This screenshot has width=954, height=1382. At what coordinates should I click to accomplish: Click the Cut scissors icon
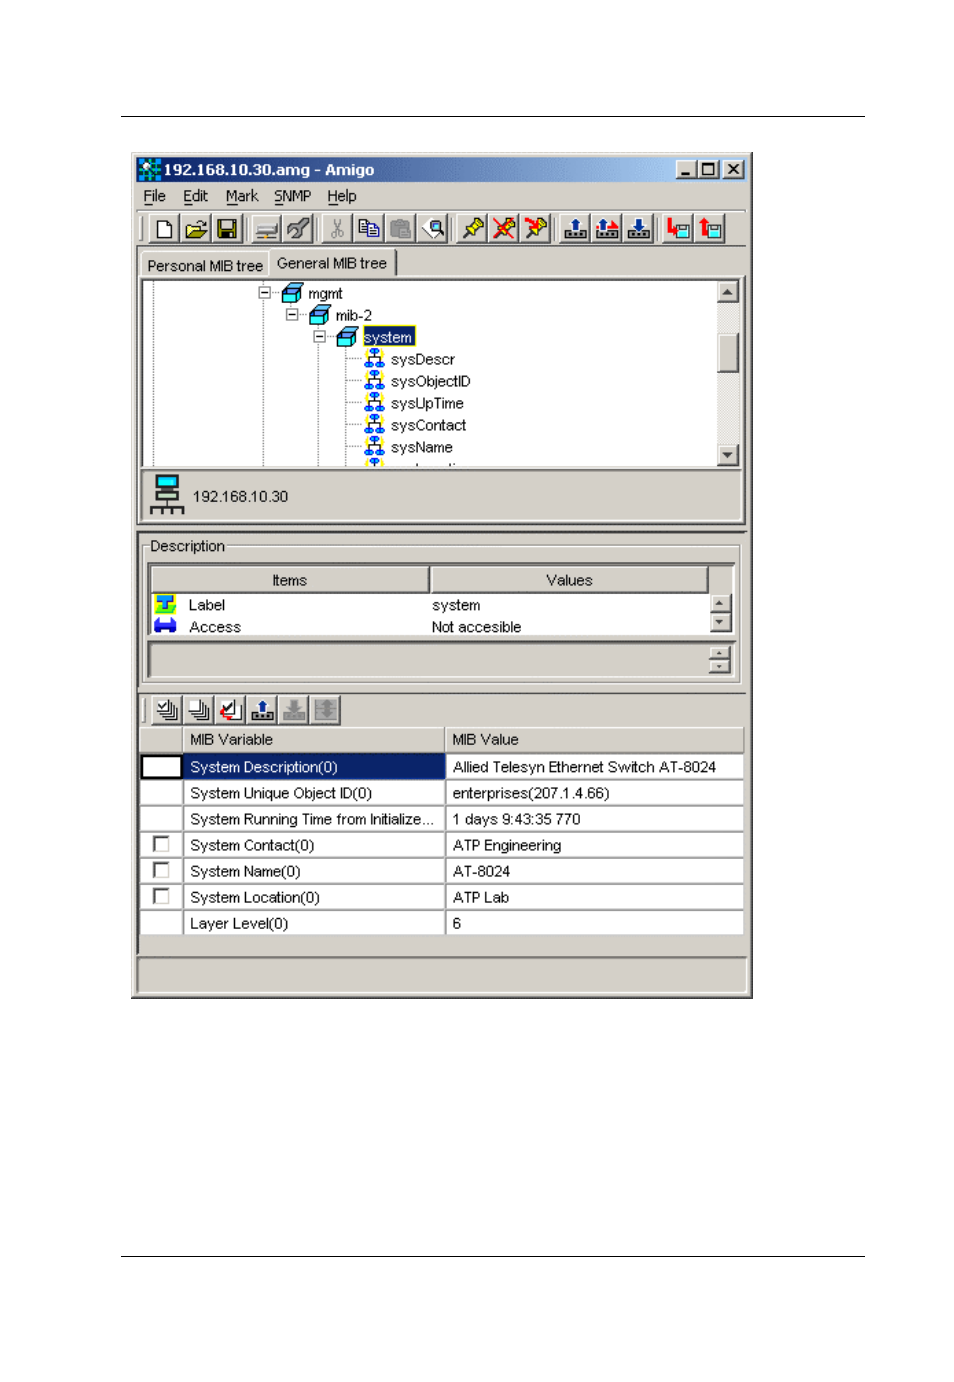click(x=337, y=229)
